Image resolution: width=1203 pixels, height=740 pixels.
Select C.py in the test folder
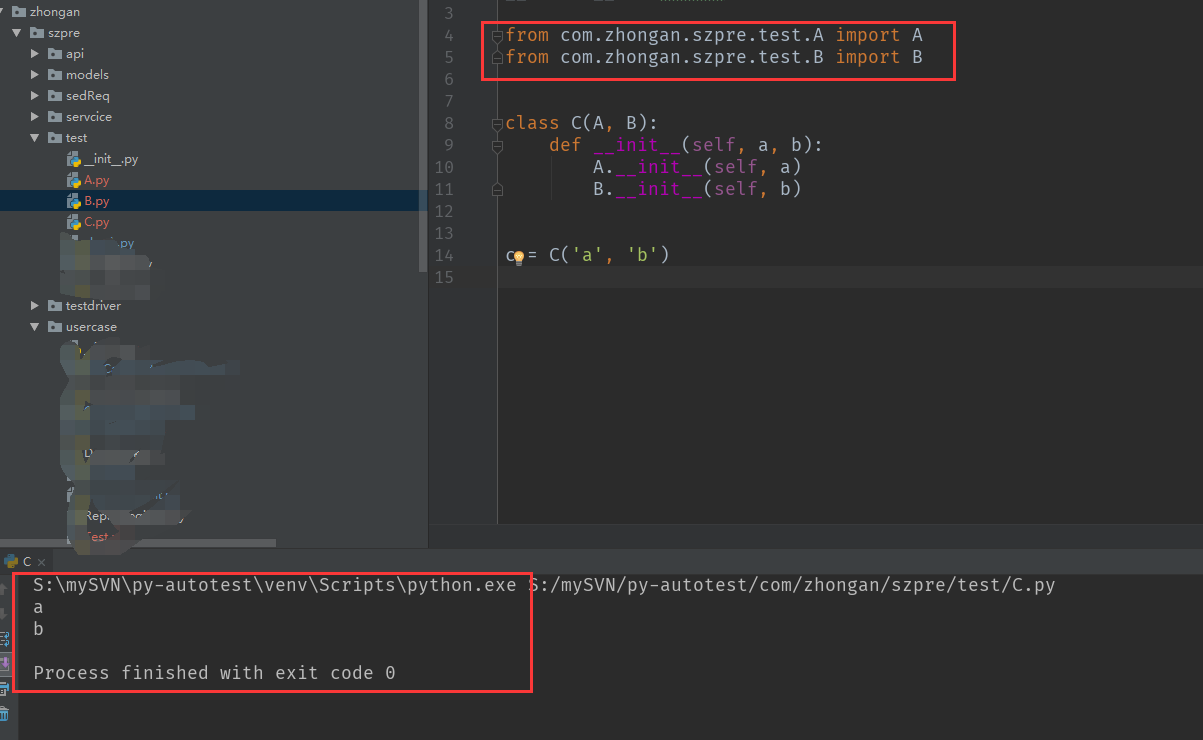[96, 222]
